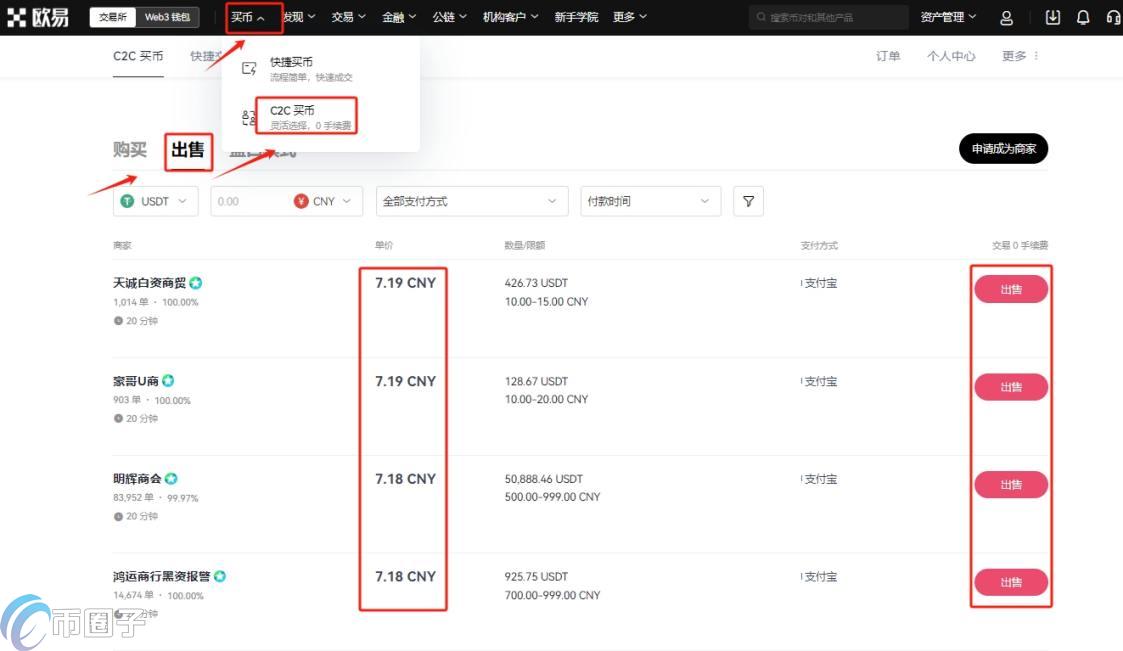
Task: Click 出售 for merchant 明辉商会
Action: click(1011, 485)
